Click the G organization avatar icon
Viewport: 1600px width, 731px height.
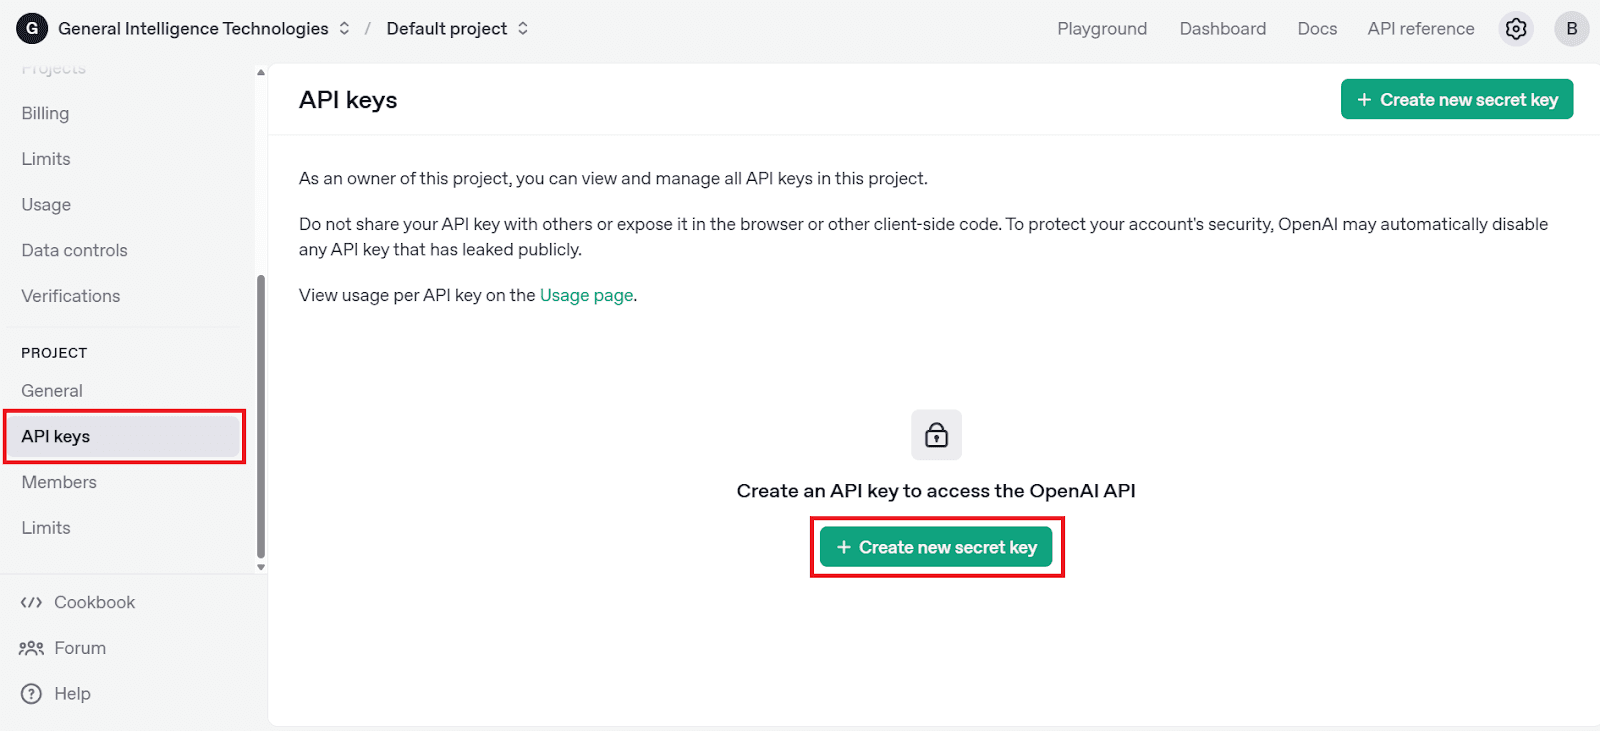(x=32, y=29)
